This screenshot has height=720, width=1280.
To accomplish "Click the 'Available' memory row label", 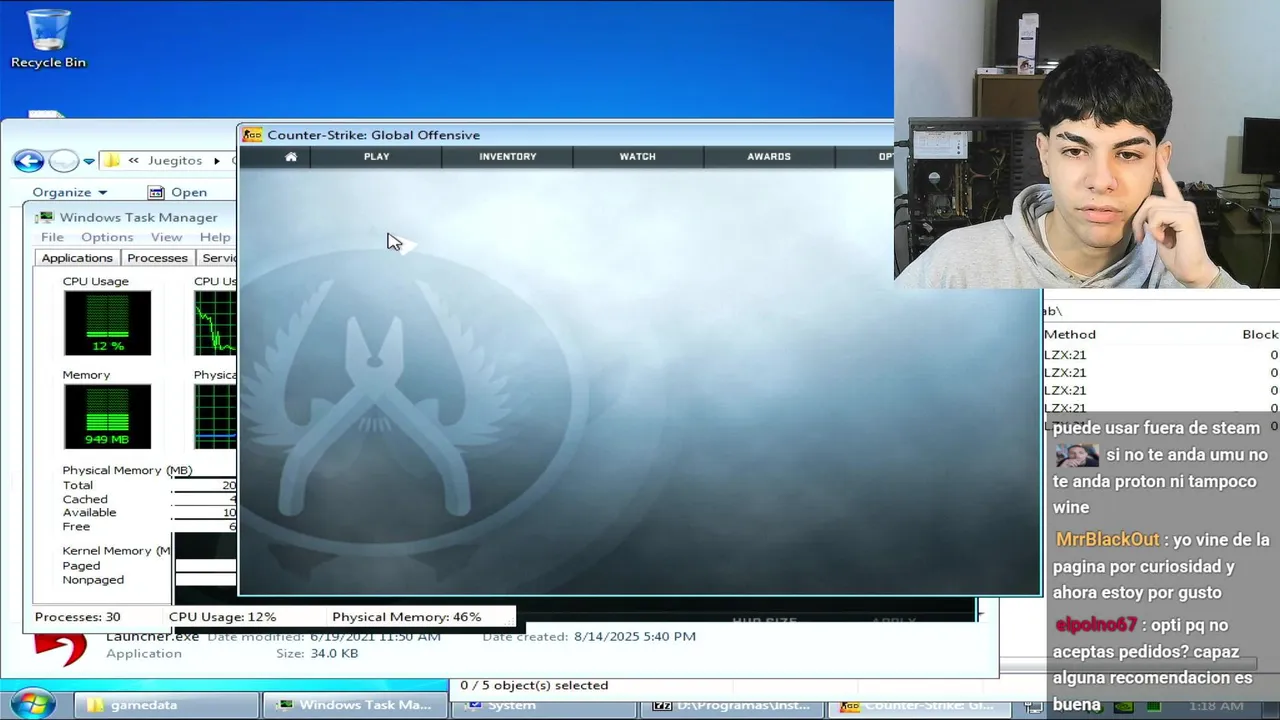I will pyautogui.click(x=89, y=512).
